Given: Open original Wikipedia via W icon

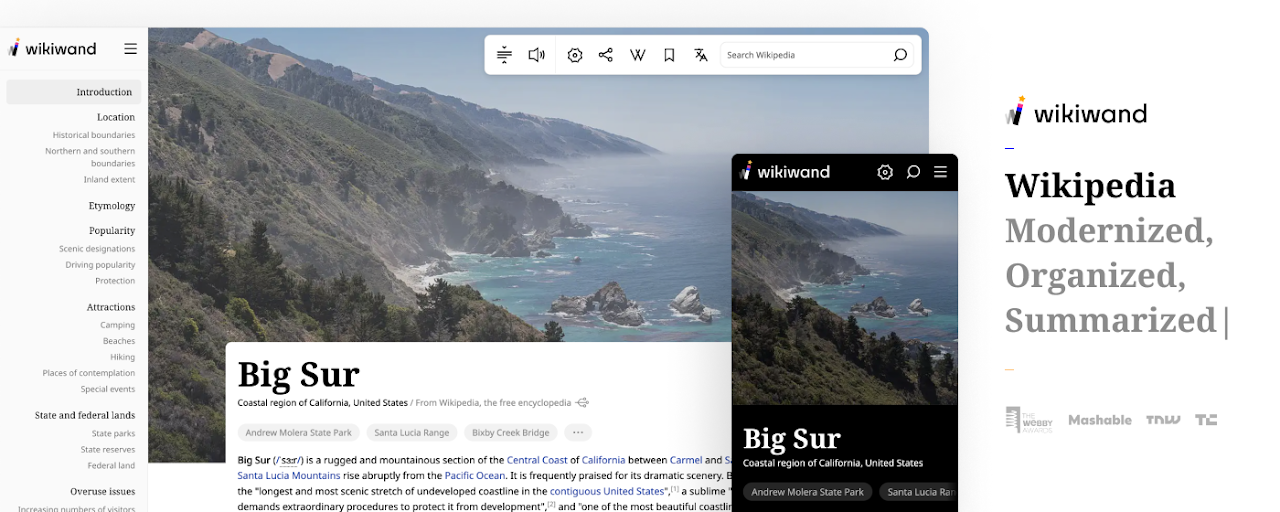Looking at the screenshot, I should coord(637,55).
